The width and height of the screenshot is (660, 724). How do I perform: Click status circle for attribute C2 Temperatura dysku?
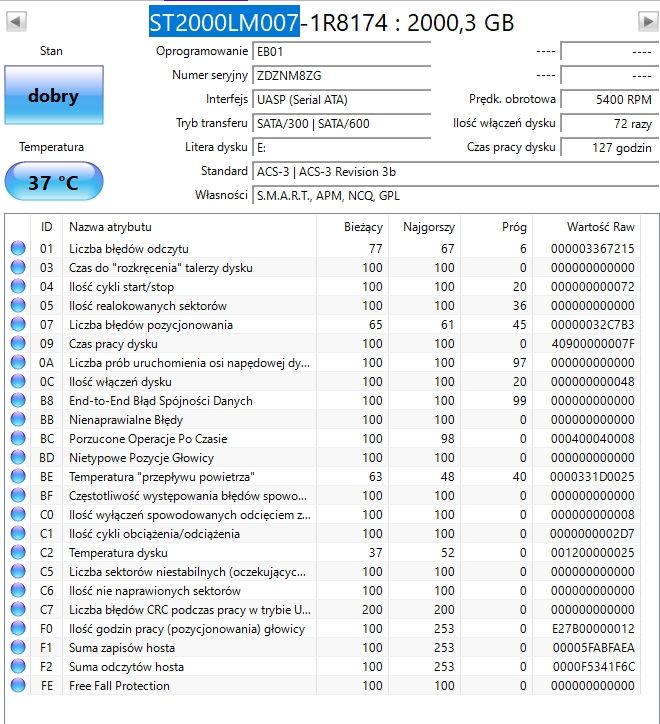(x=18, y=552)
